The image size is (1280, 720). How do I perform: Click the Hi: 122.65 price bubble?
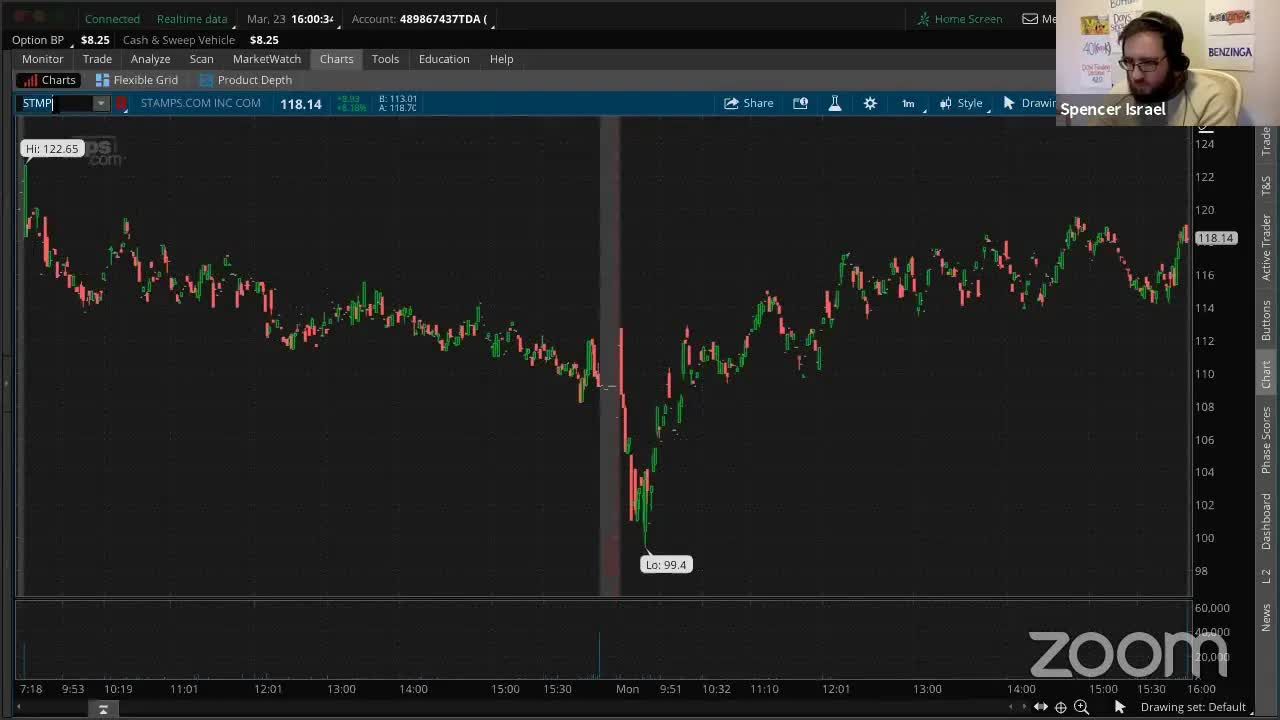(52, 149)
